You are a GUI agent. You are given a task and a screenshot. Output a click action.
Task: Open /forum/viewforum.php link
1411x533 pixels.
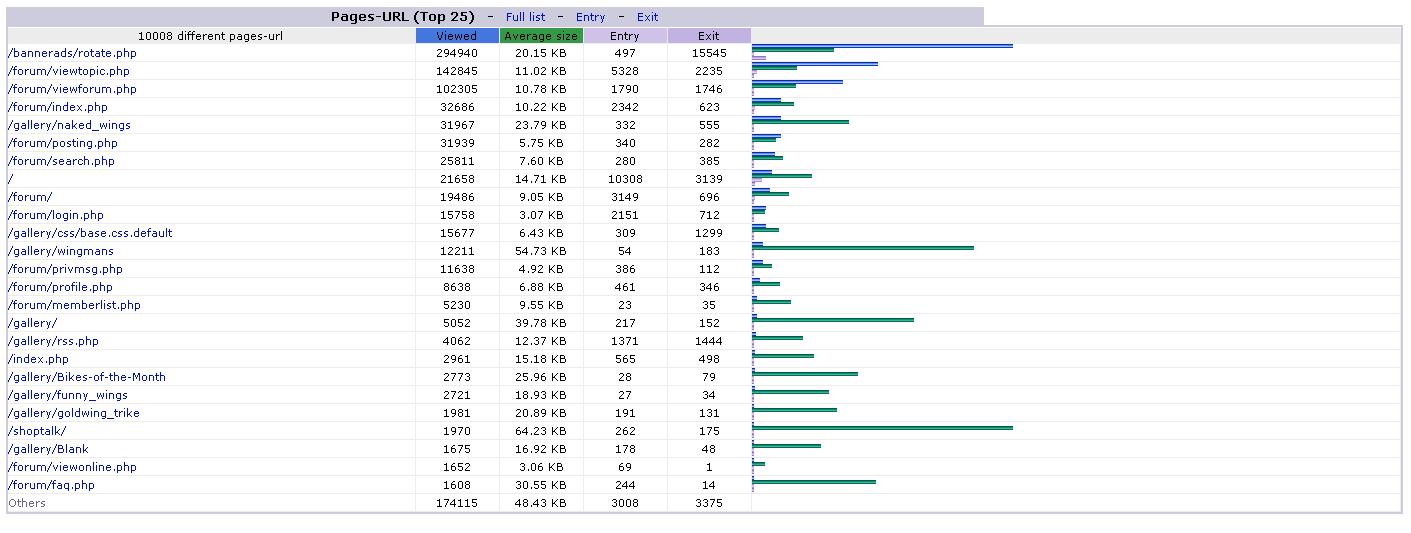pos(72,89)
